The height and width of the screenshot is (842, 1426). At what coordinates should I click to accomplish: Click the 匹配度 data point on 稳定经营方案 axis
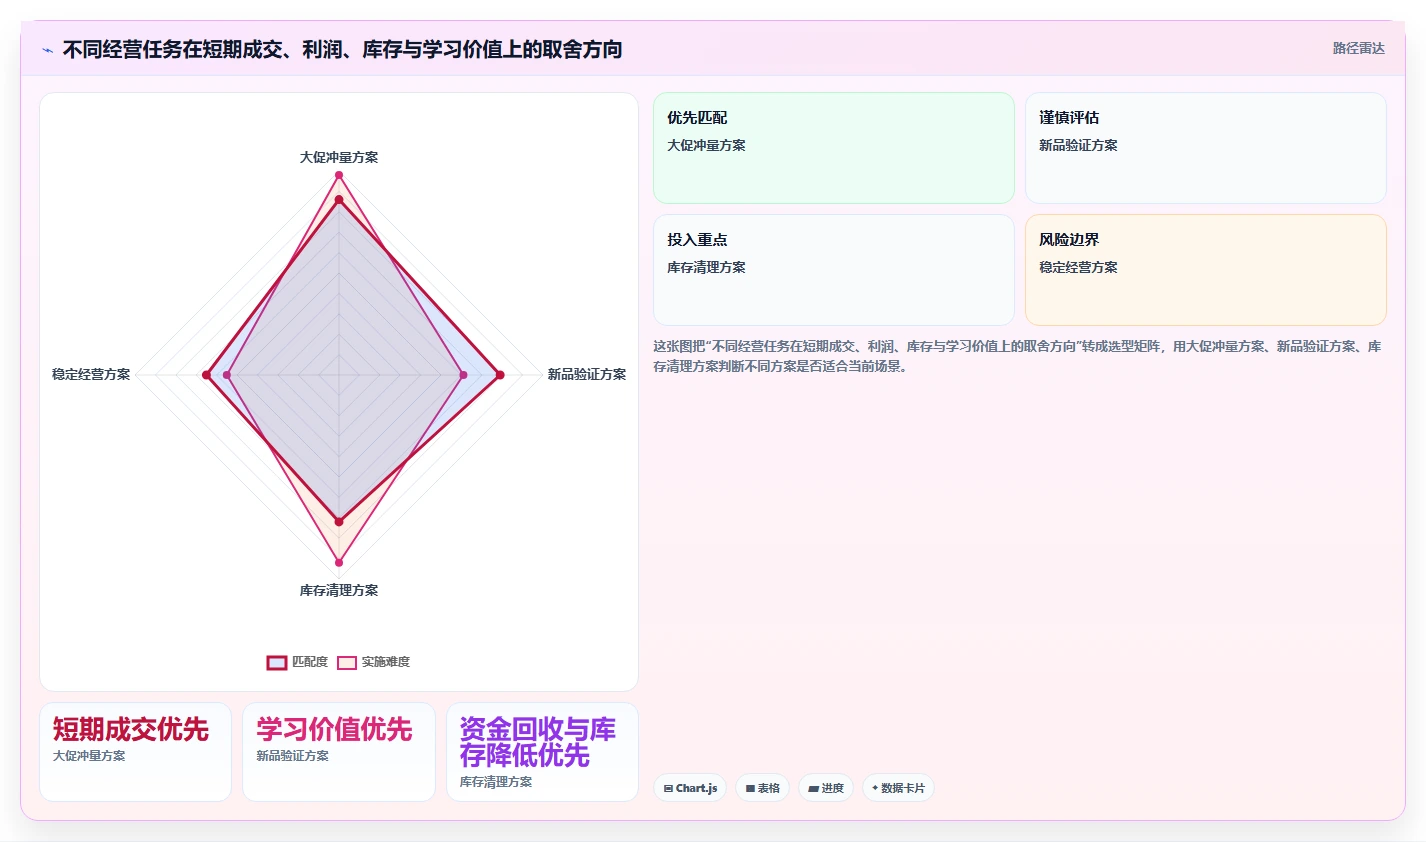(206, 375)
